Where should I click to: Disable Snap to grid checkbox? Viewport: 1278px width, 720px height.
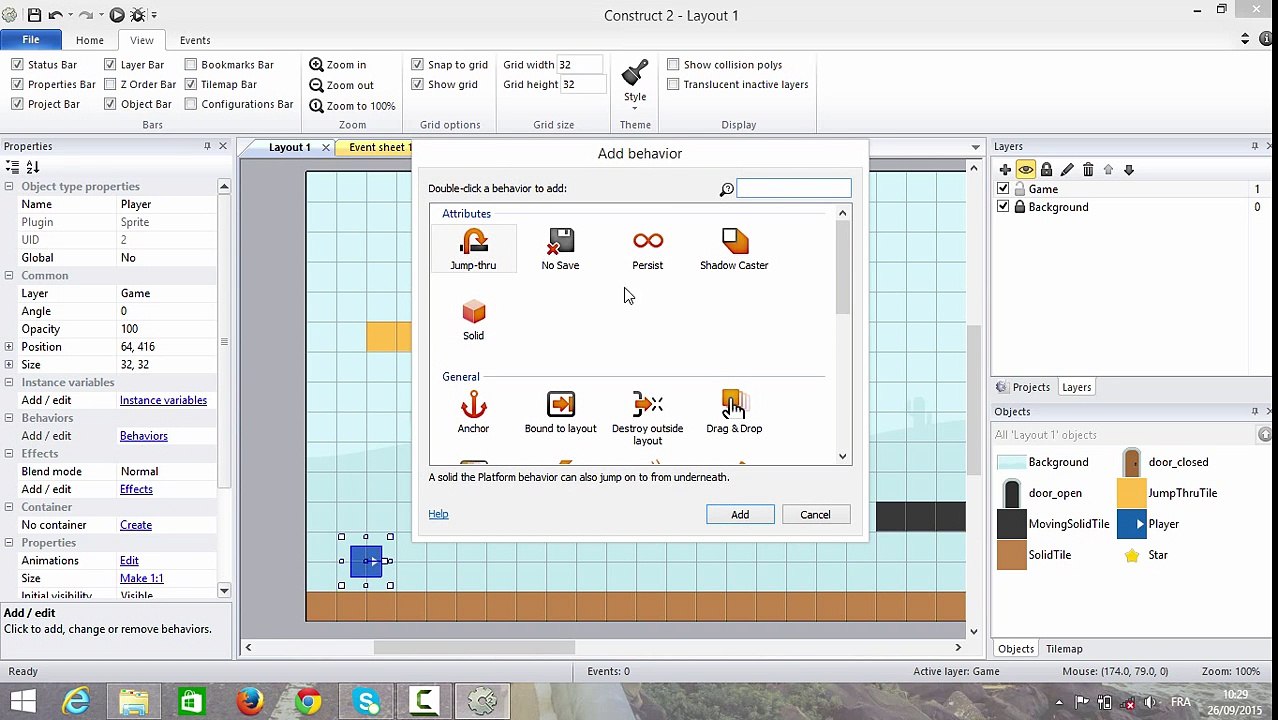coord(418,65)
